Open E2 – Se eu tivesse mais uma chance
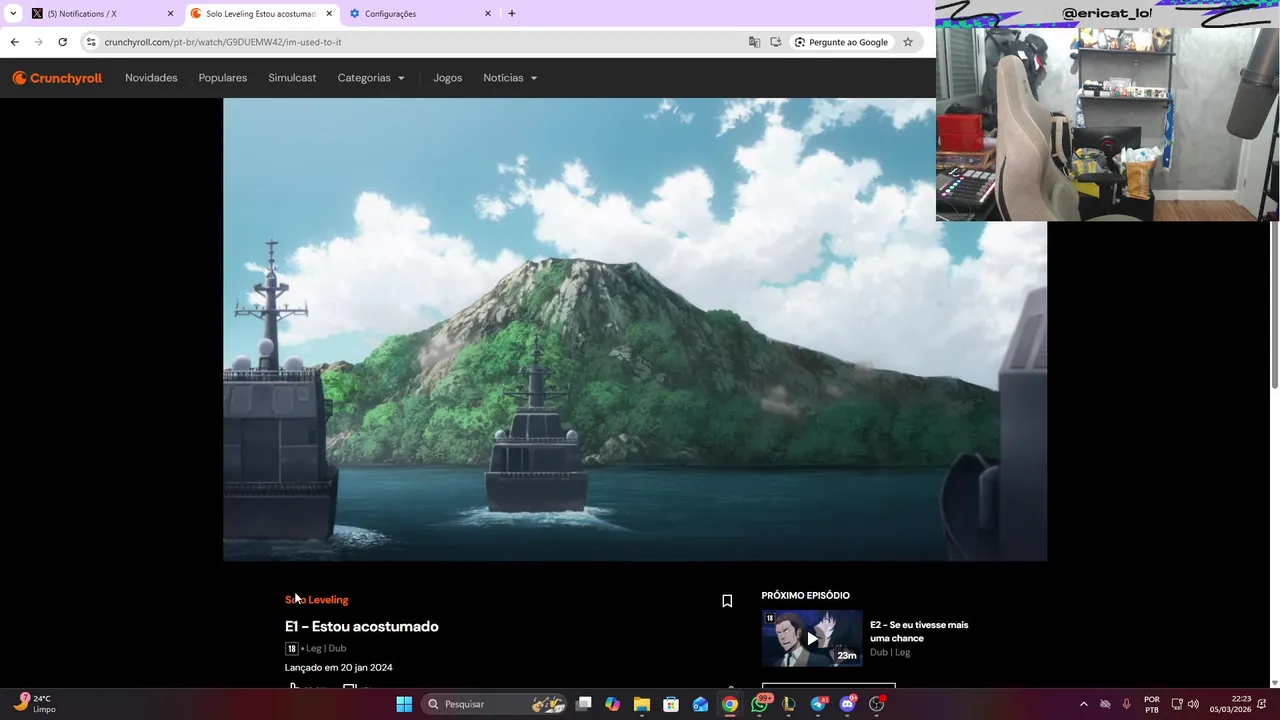The image size is (1280, 720). pos(919,631)
